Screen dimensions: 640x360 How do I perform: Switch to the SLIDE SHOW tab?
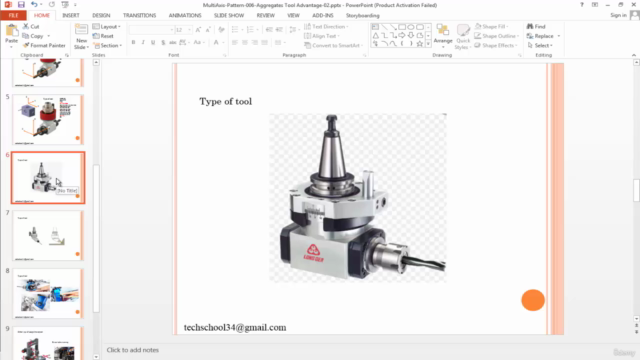point(229,16)
